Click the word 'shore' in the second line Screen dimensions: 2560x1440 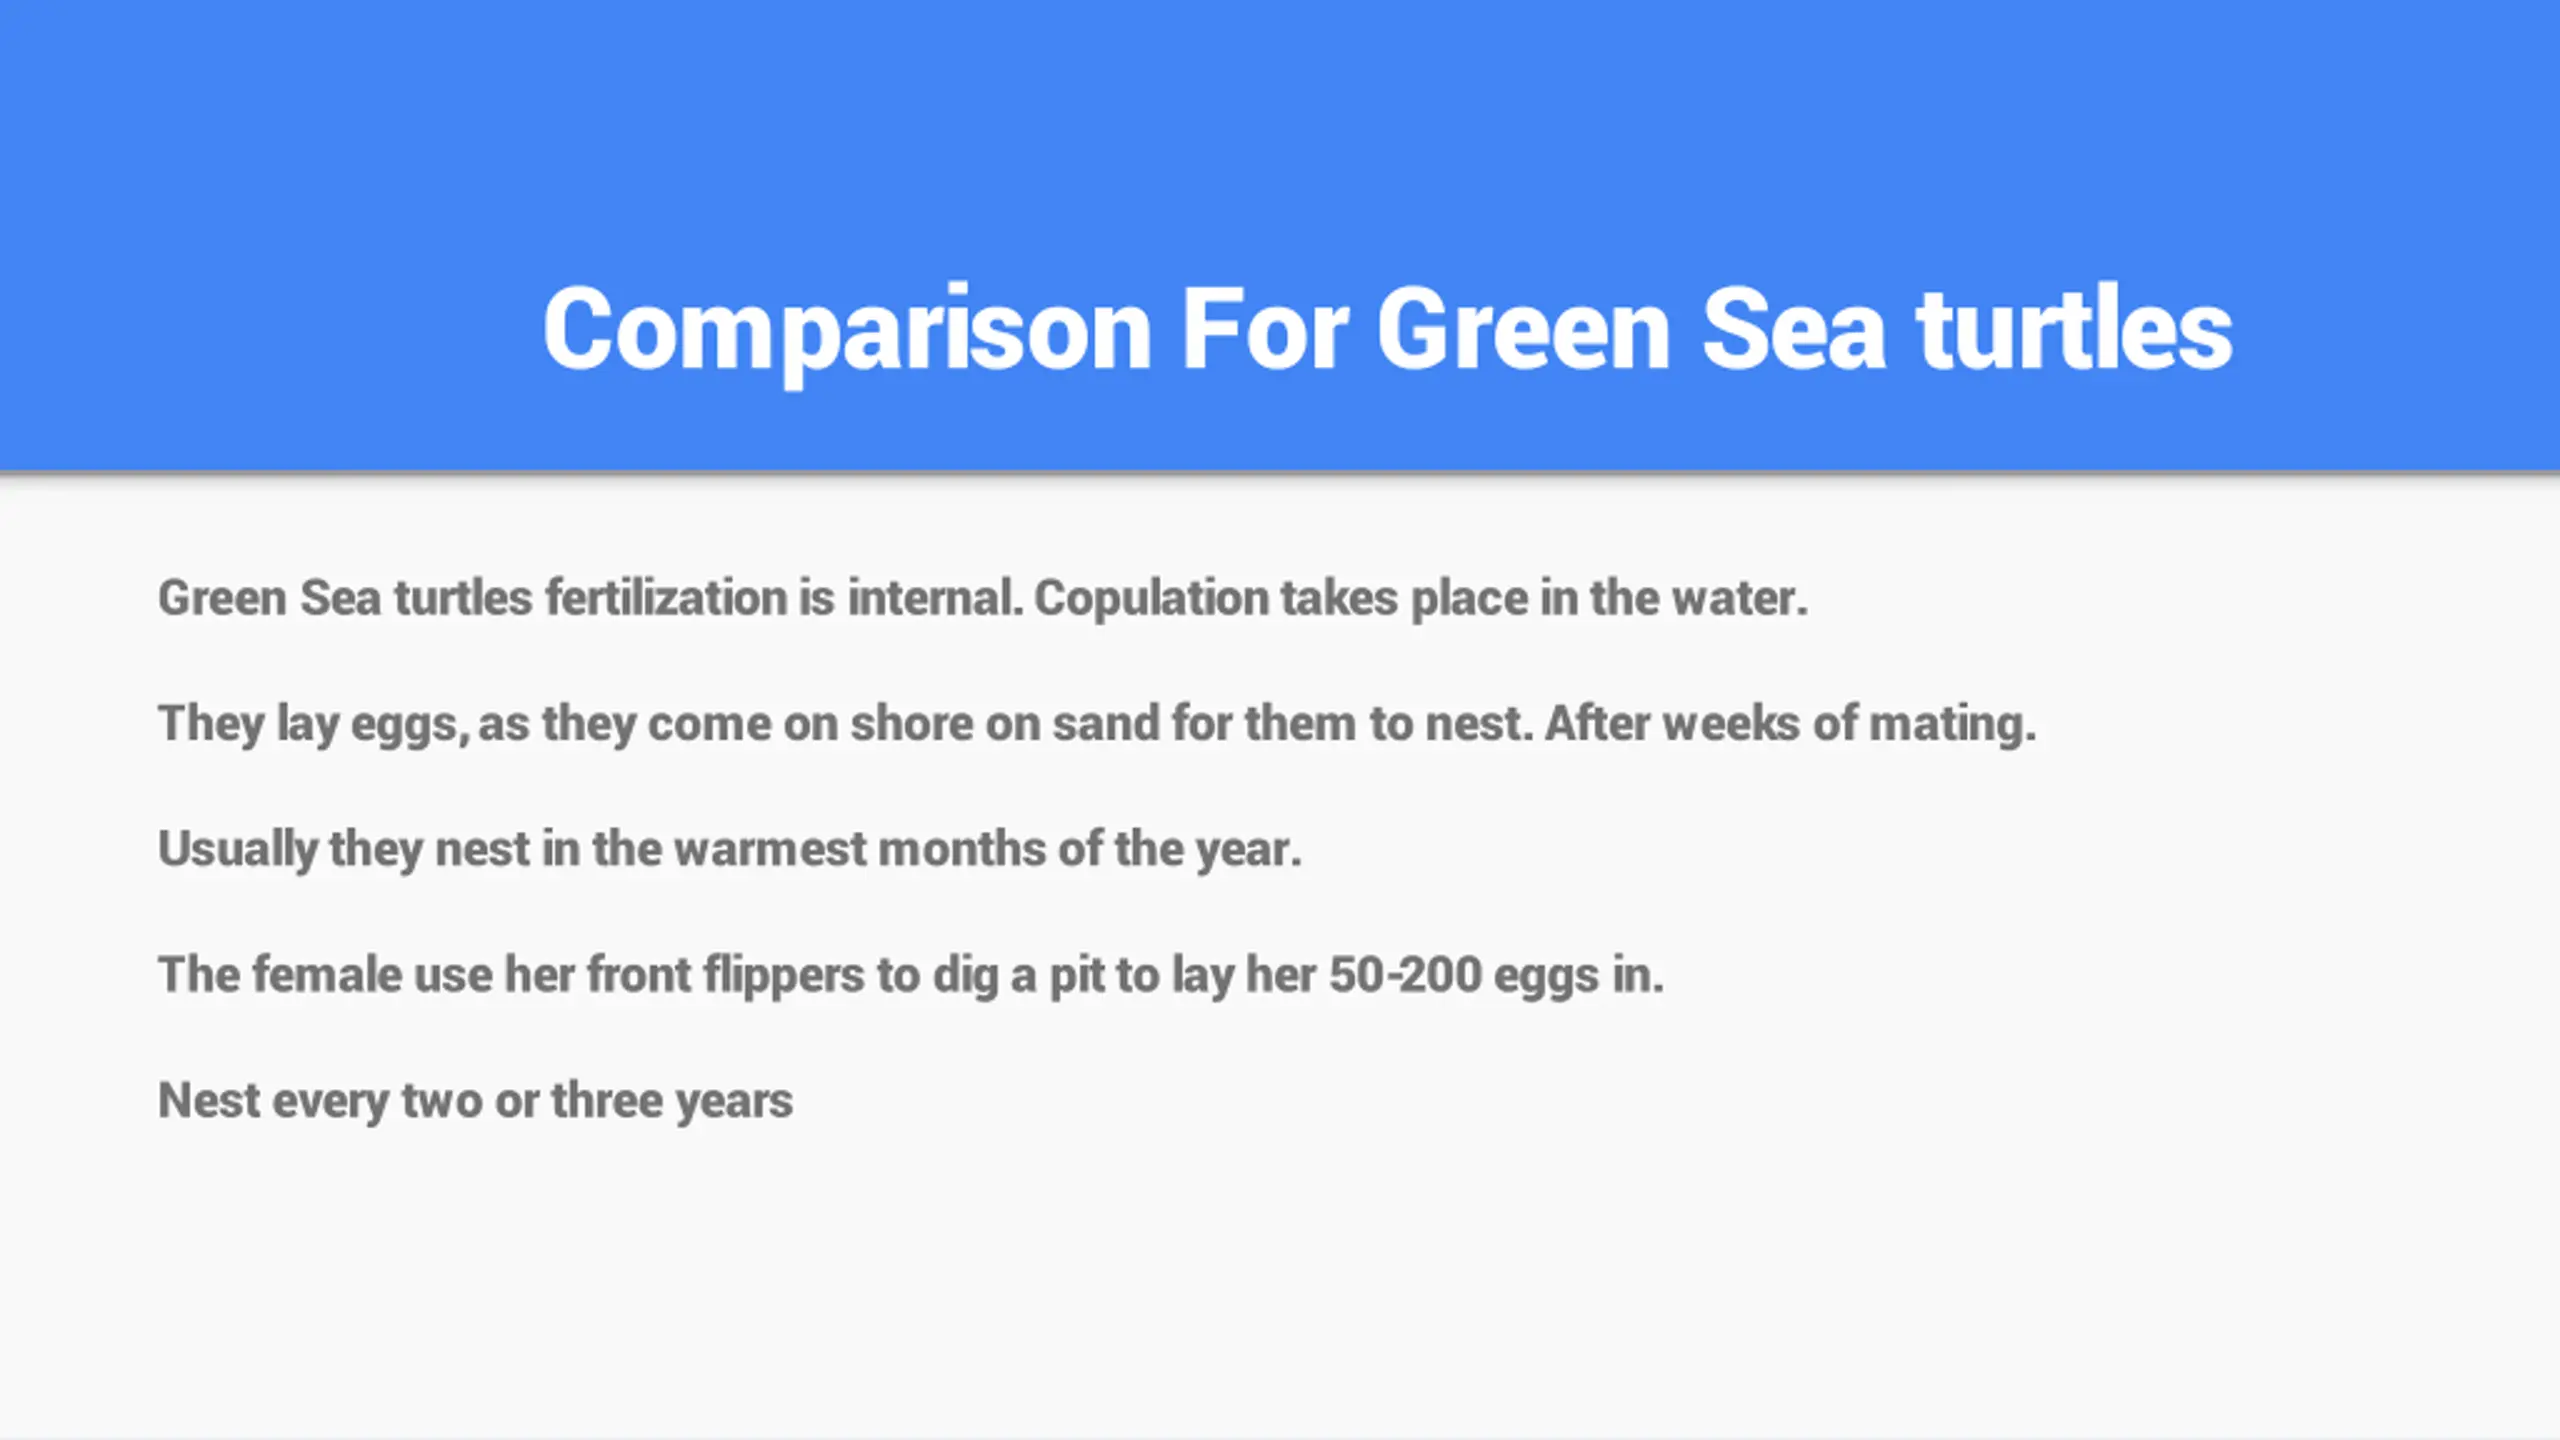911,723
